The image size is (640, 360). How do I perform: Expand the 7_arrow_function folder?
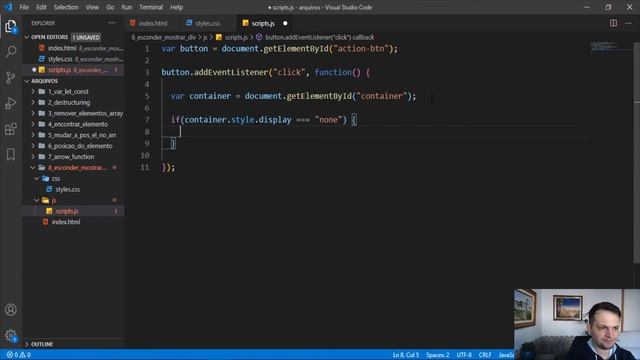(x=71, y=157)
